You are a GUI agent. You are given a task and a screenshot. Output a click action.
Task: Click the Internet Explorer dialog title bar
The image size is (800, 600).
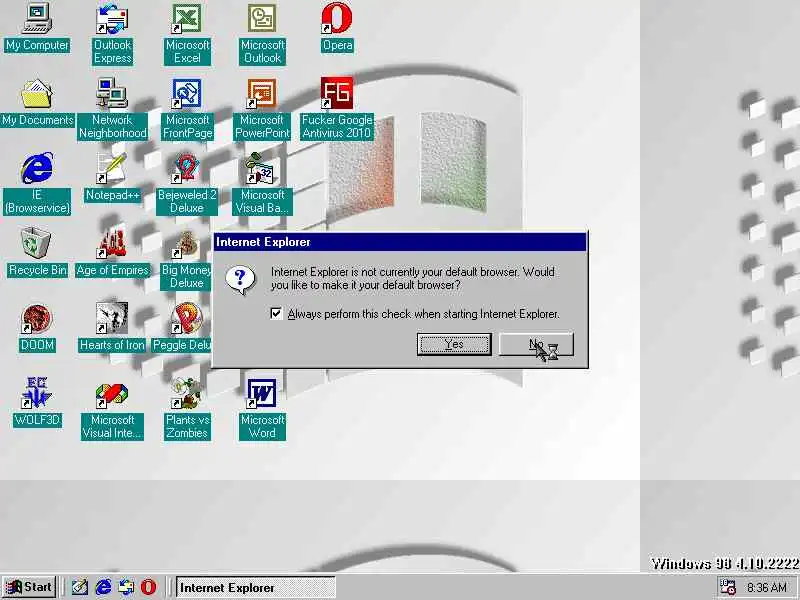401,242
